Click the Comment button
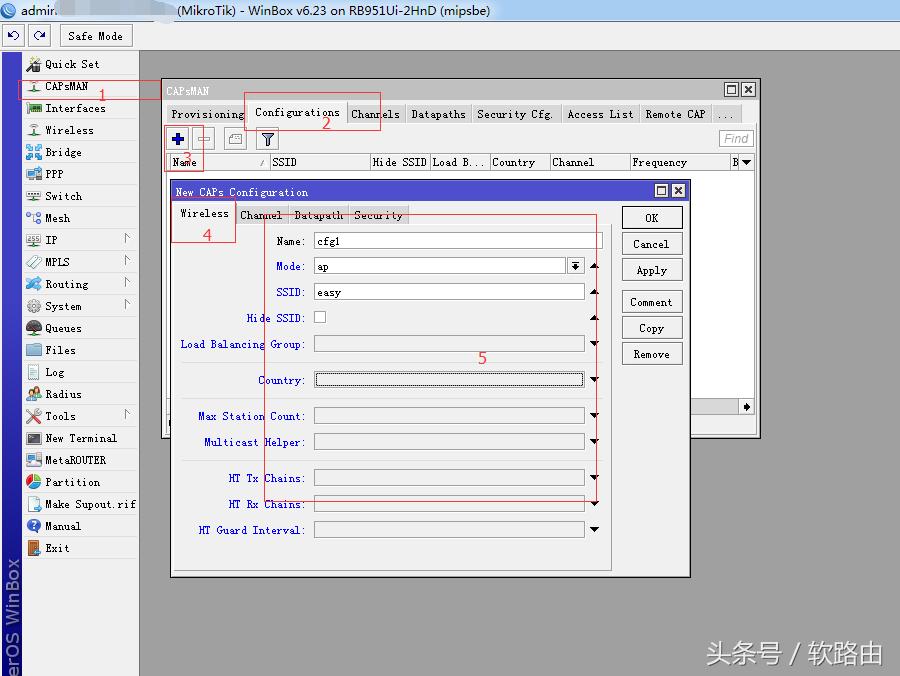This screenshot has width=900, height=676. (652, 302)
